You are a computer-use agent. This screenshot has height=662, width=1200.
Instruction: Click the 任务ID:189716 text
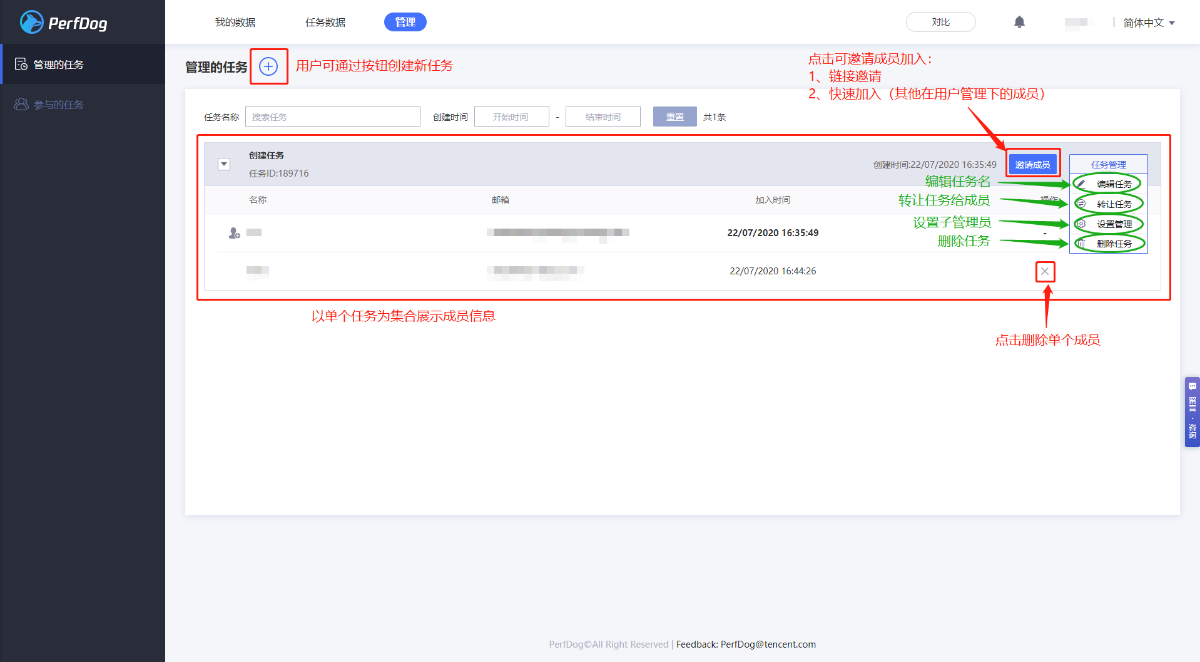279,174
